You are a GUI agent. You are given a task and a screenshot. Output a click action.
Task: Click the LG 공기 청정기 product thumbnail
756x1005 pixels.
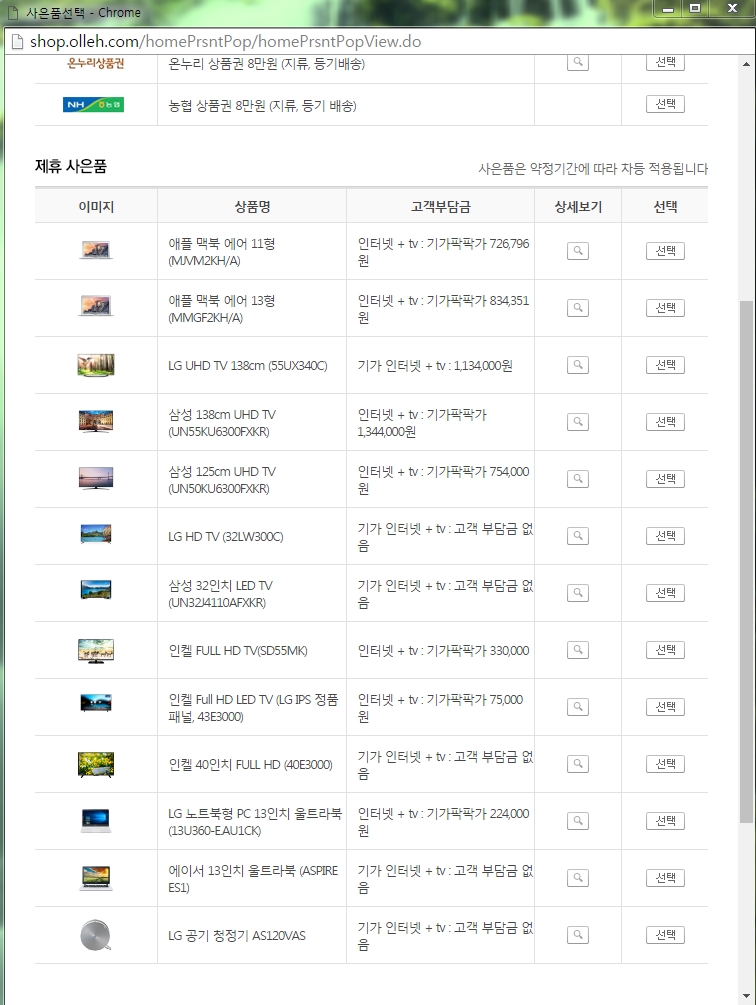click(96, 936)
